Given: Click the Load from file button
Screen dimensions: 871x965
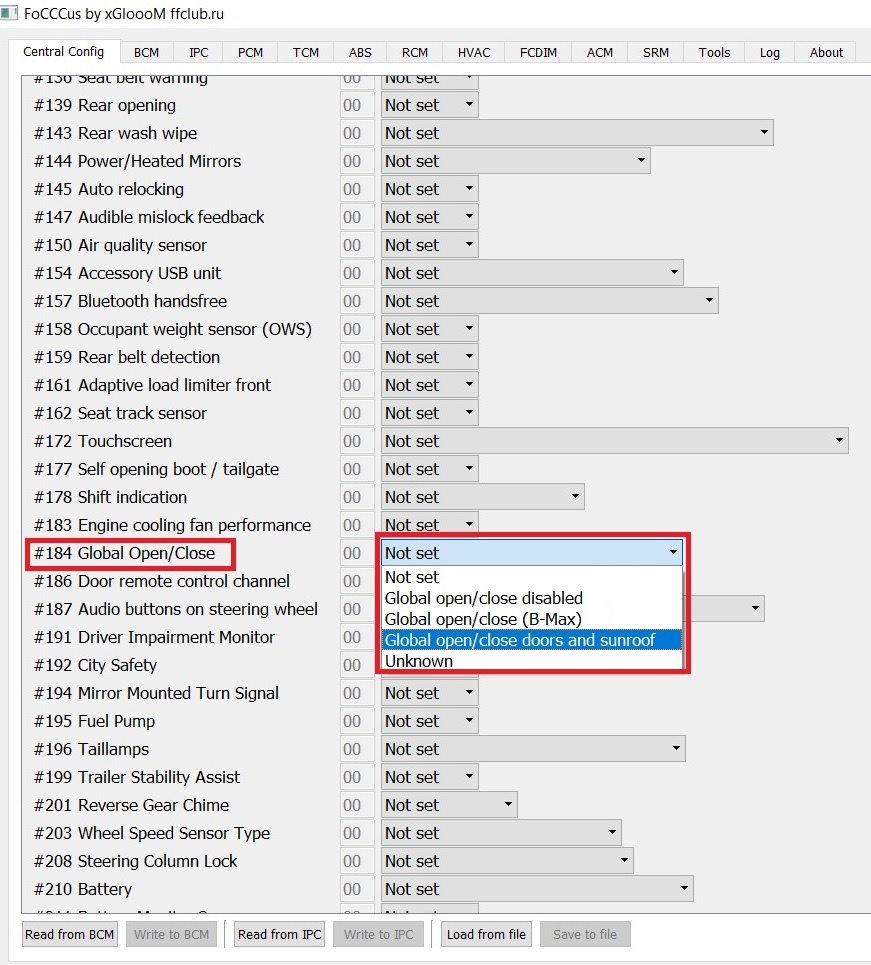Looking at the screenshot, I should [486, 934].
